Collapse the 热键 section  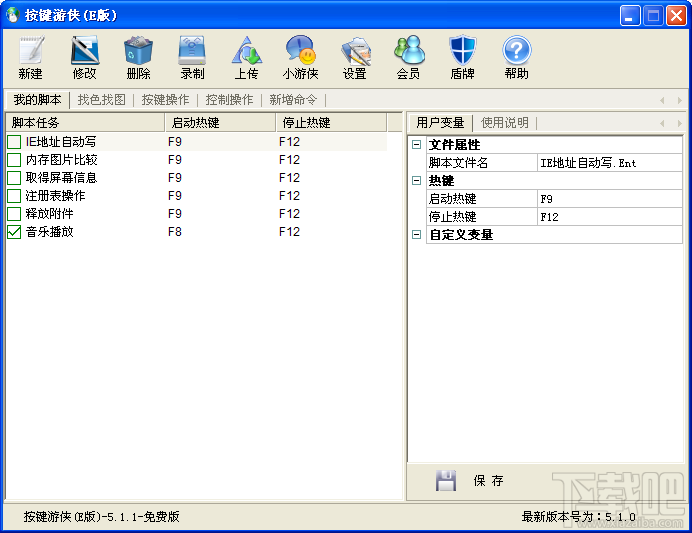[416, 180]
